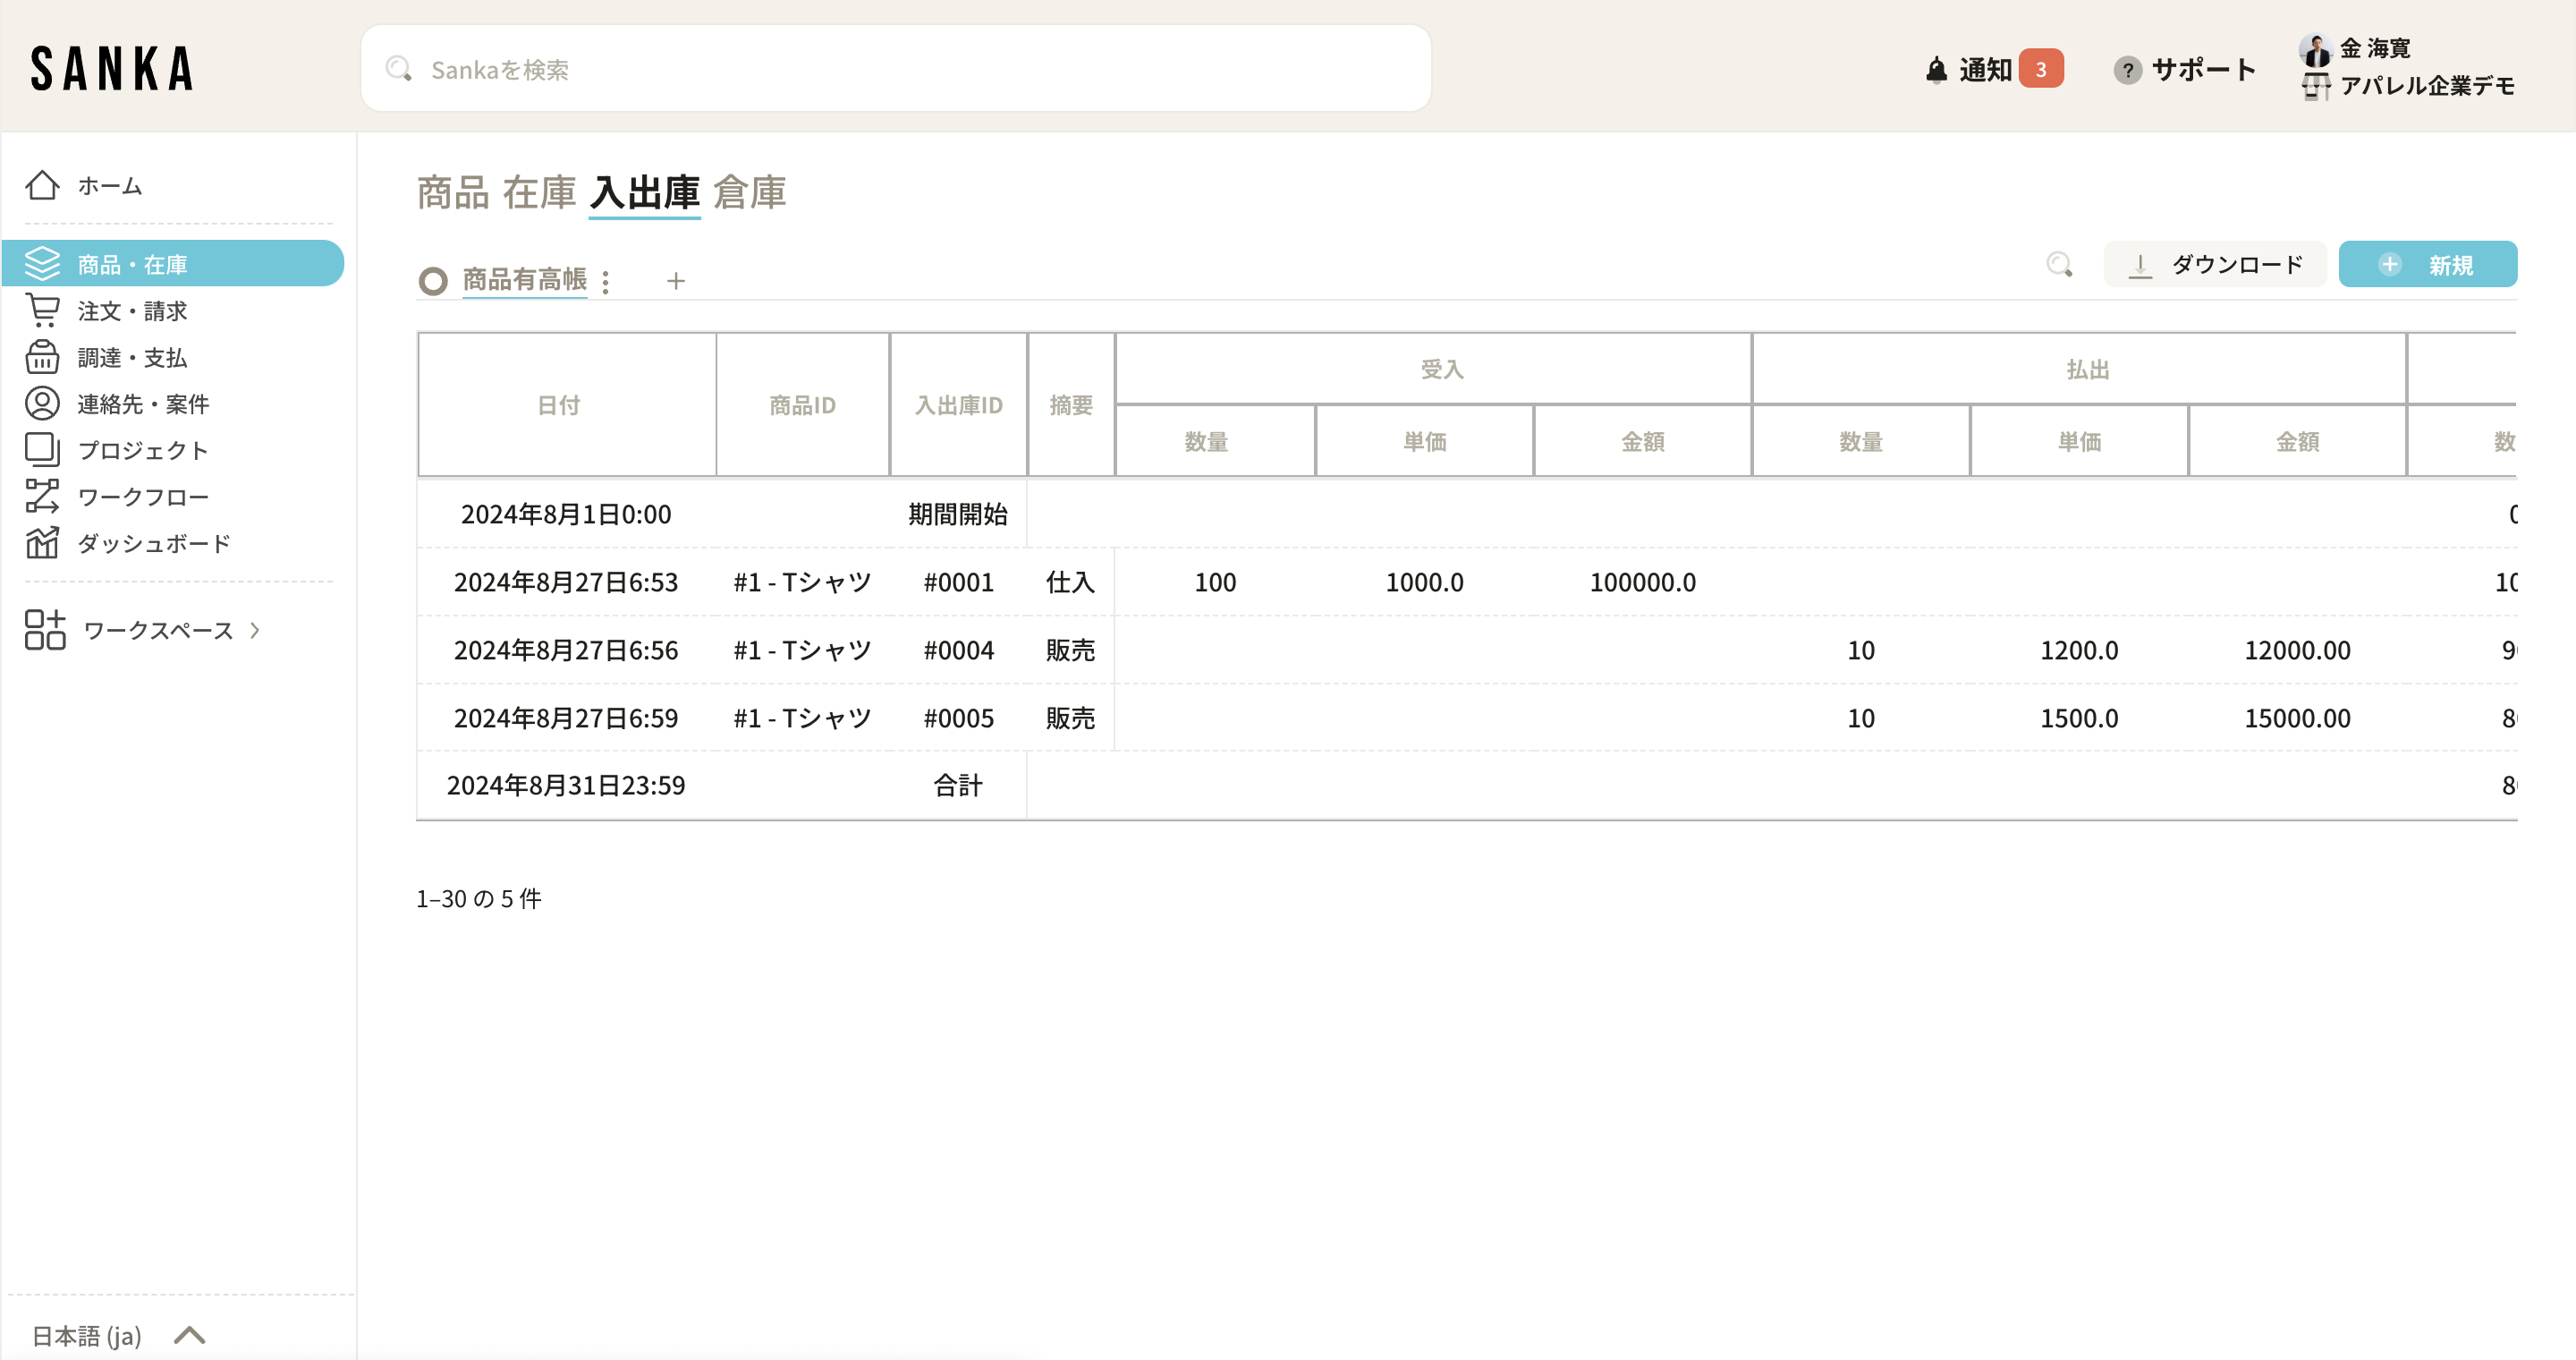Click the 新規 create button
This screenshot has width=2576, height=1360.
(x=2427, y=264)
